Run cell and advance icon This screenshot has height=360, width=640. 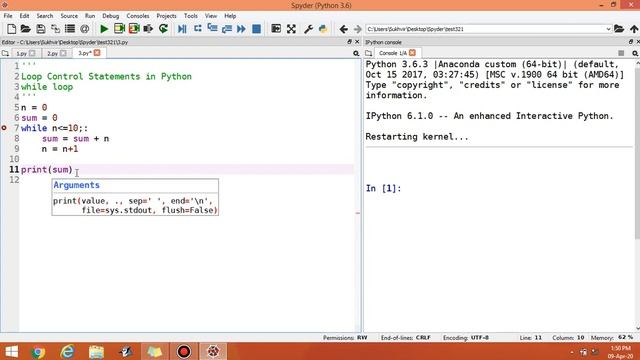pyautogui.click(x=134, y=29)
